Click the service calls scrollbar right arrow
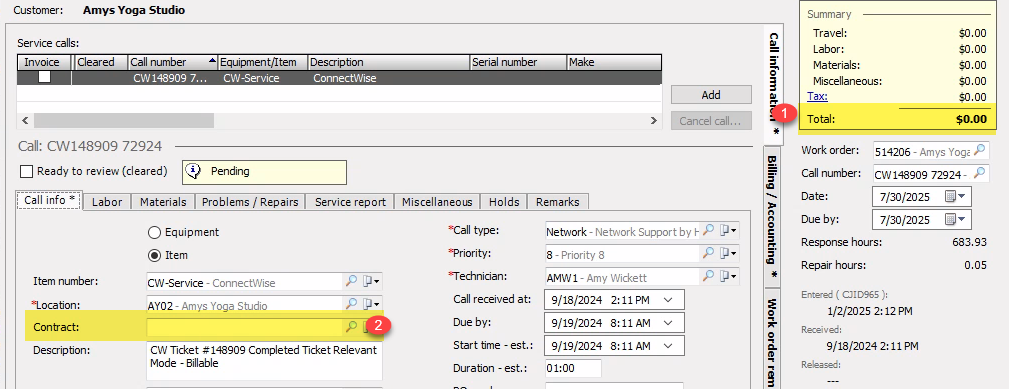 coord(654,120)
